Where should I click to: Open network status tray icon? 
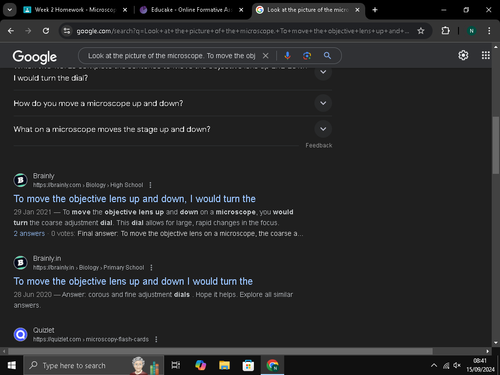click(x=446, y=366)
